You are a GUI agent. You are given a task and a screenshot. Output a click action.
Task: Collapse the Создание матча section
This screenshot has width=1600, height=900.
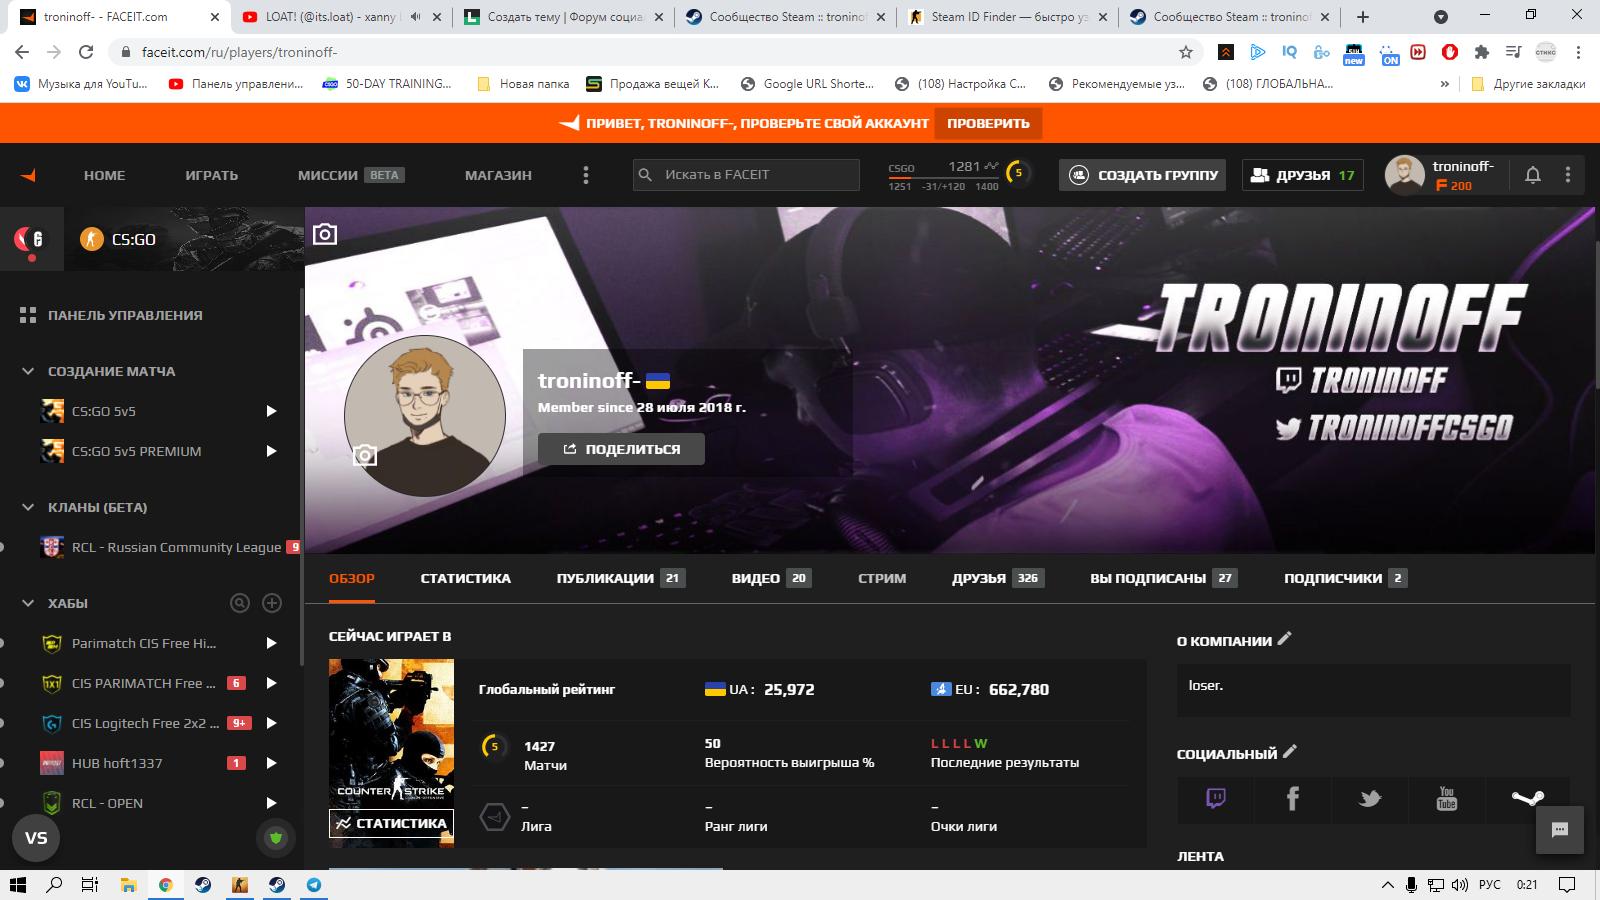28,371
